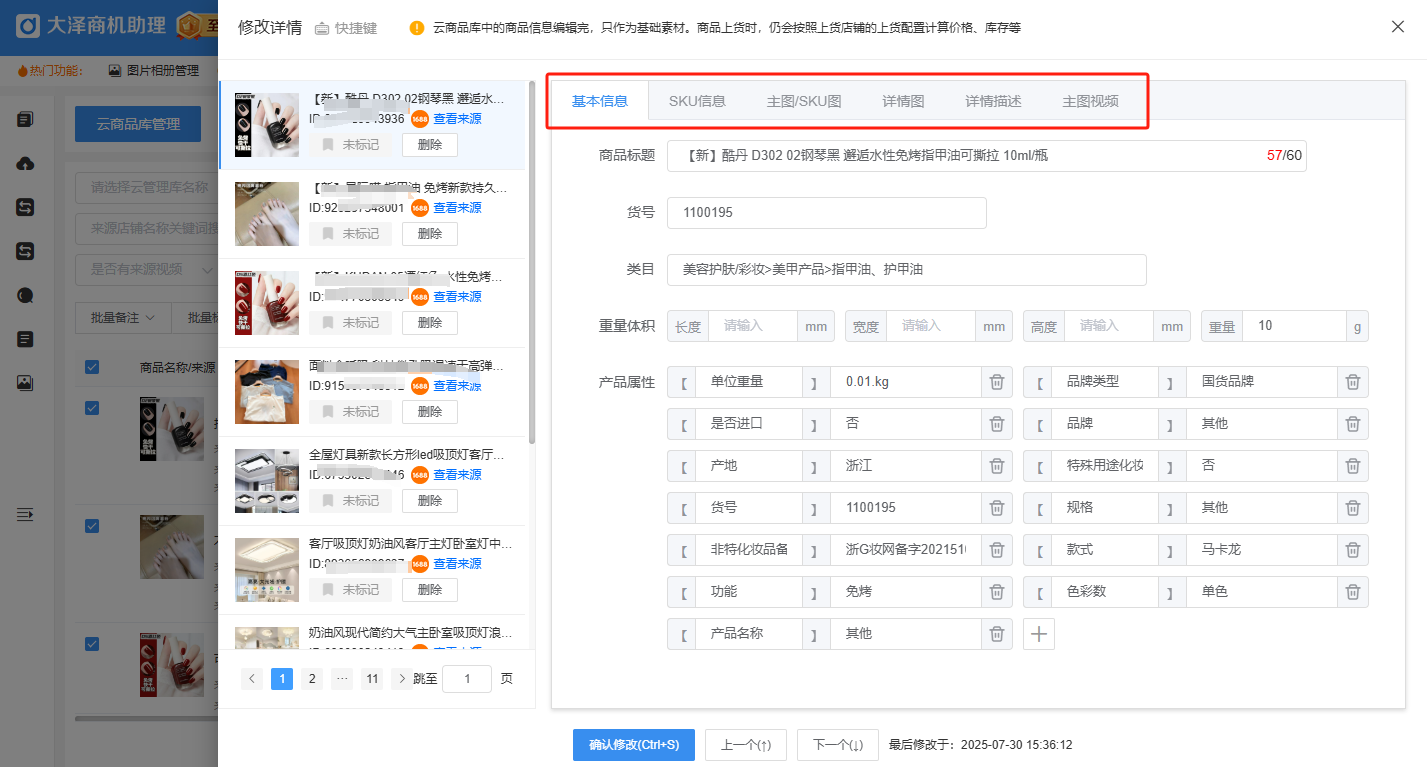Screen dimensions: 1427x767
Task: Click the horizontal scrollbar in the background table
Action: (145, 718)
